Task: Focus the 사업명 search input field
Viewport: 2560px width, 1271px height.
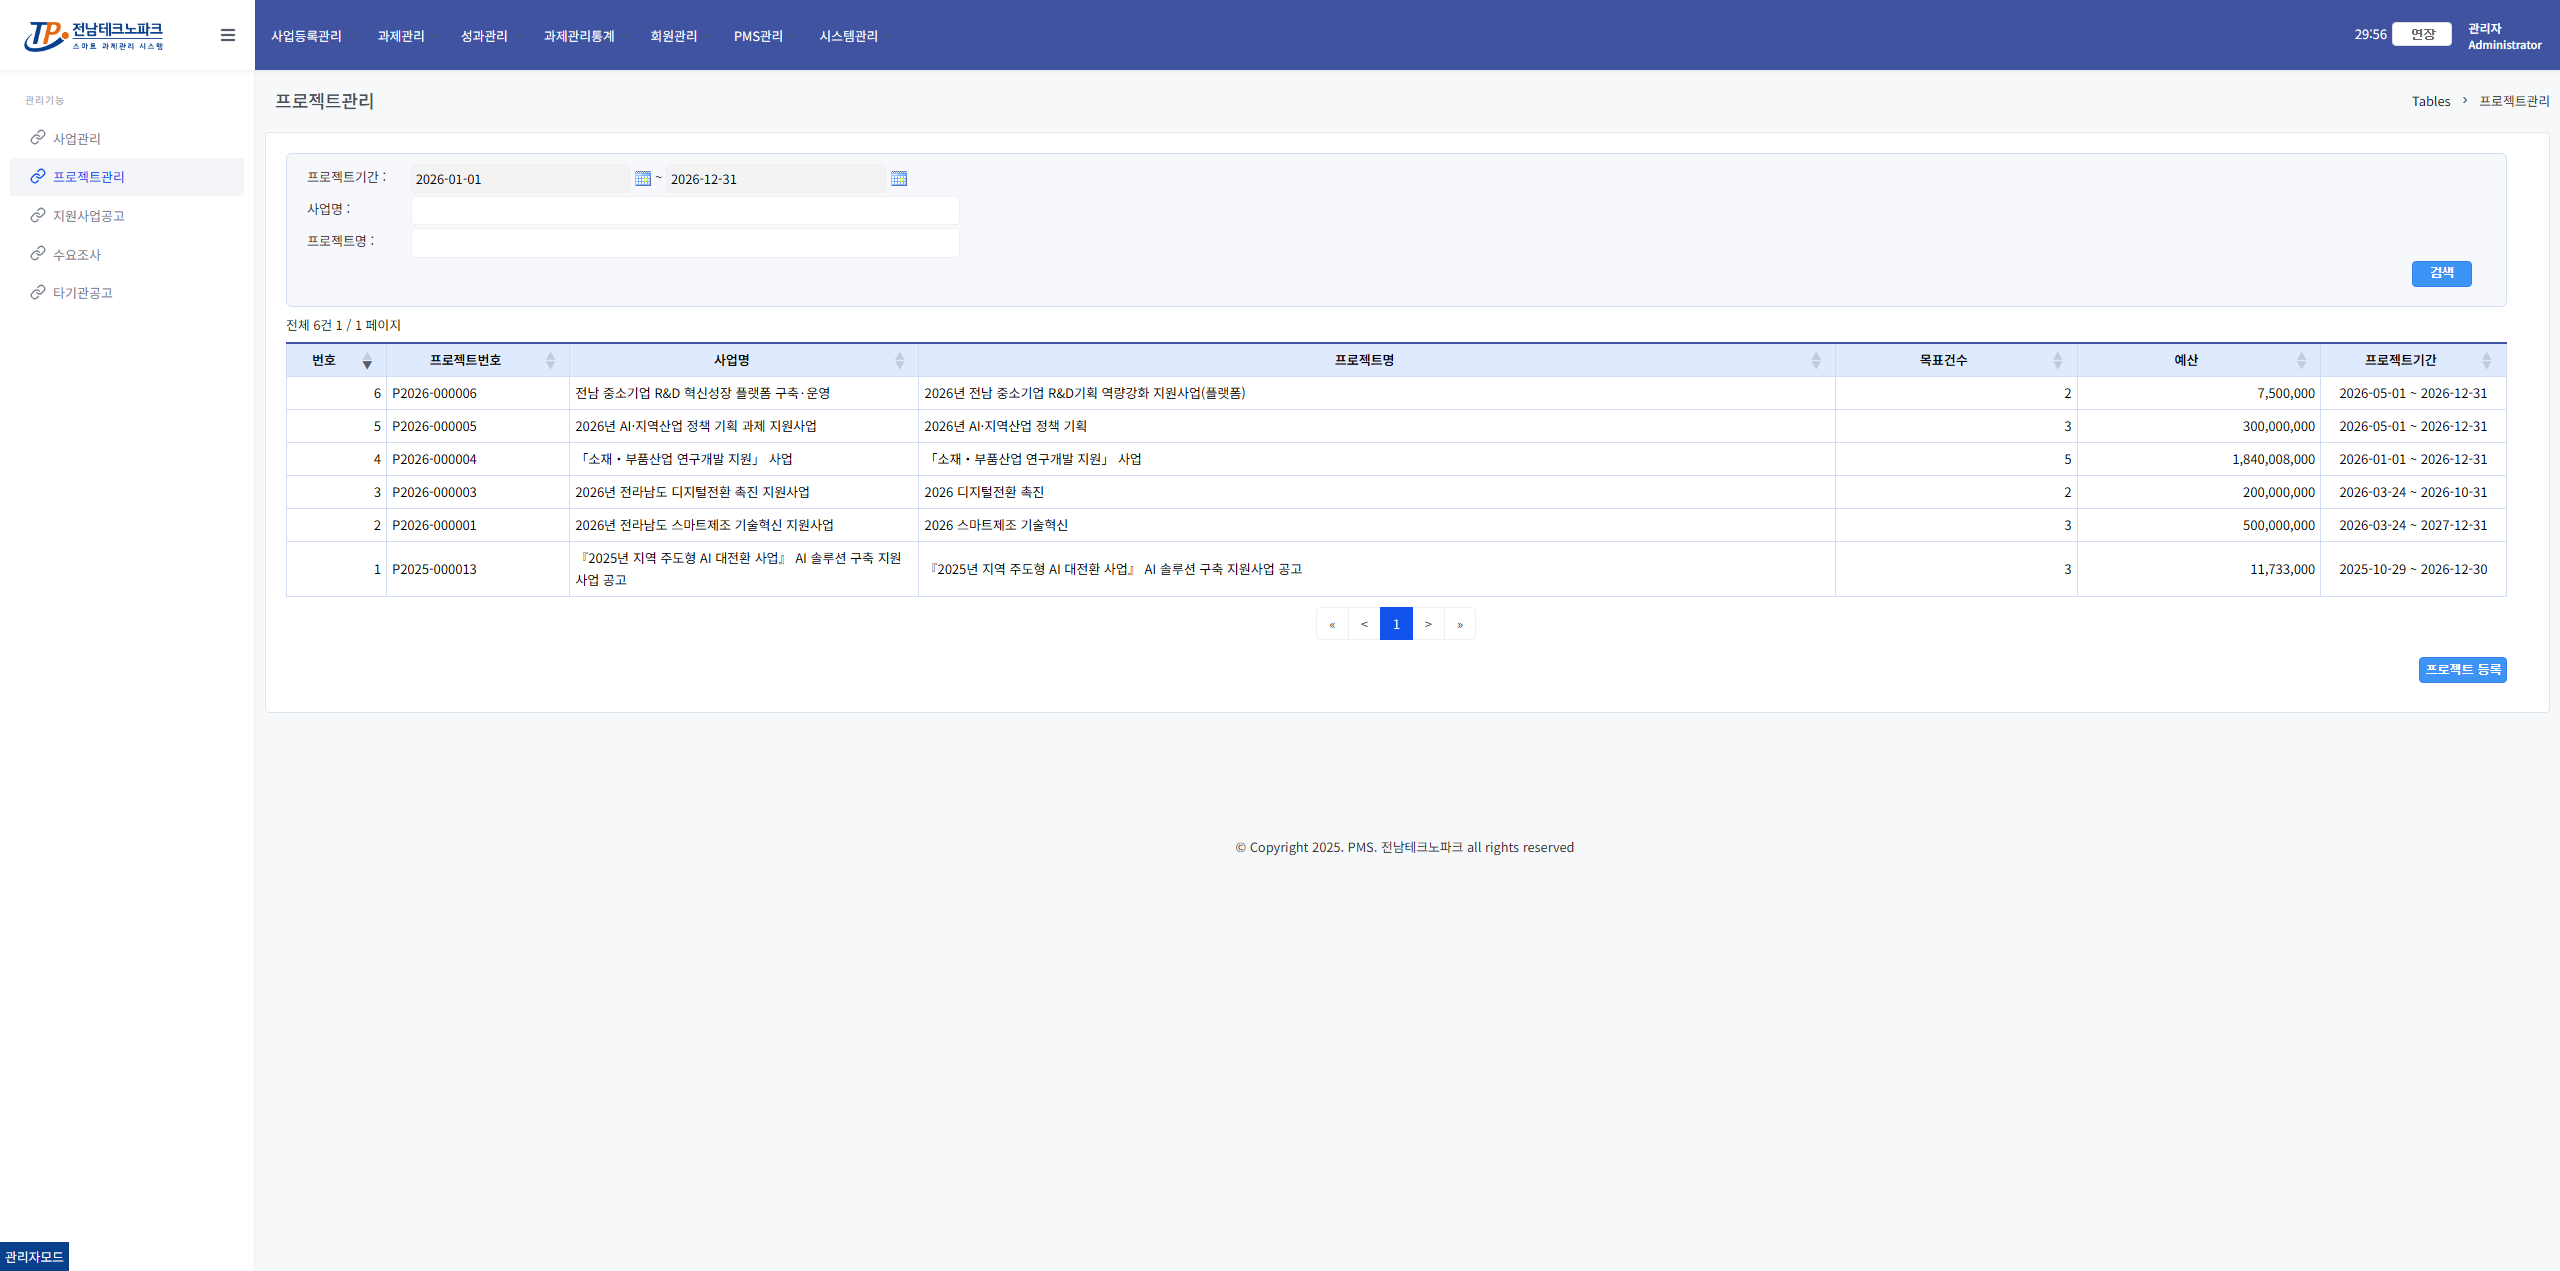Action: click(685, 210)
